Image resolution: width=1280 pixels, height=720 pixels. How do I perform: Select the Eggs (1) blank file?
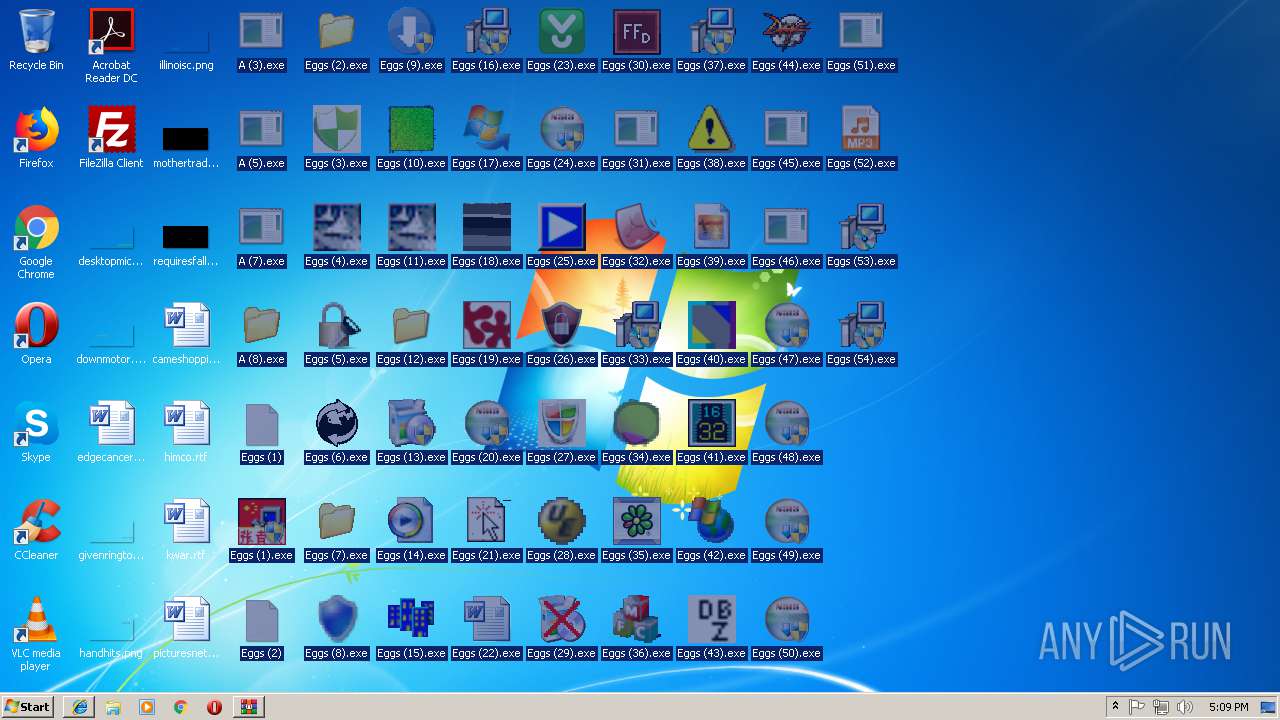tap(261, 424)
